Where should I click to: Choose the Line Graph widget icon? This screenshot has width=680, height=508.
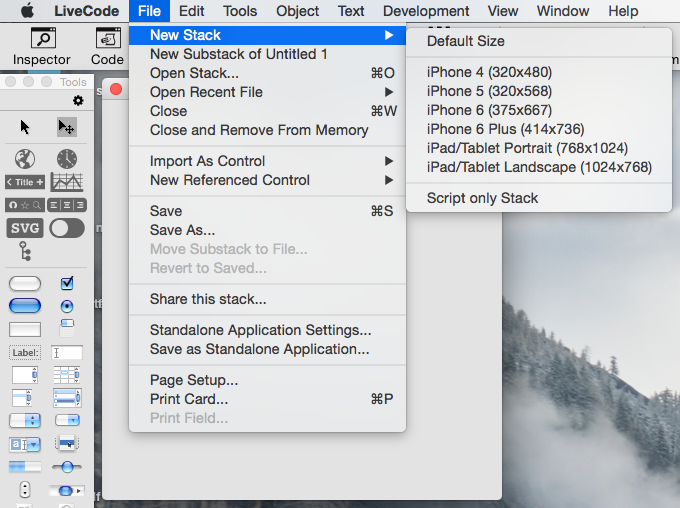point(67,182)
